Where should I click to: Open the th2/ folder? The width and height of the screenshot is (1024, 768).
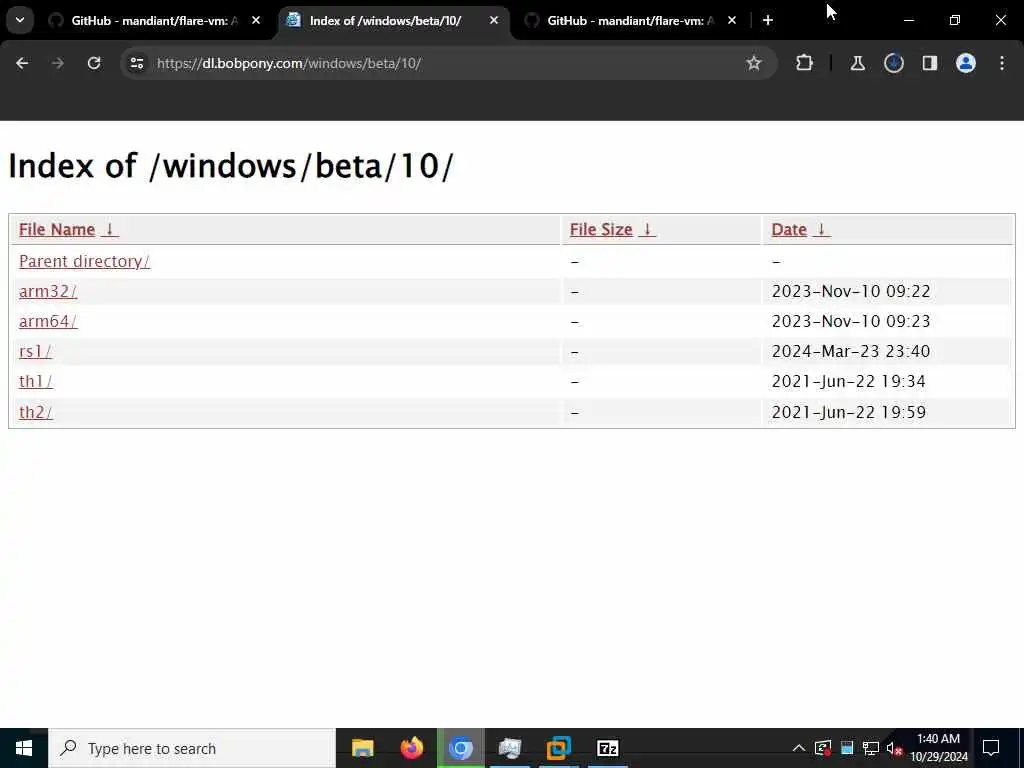click(x=35, y=412)
